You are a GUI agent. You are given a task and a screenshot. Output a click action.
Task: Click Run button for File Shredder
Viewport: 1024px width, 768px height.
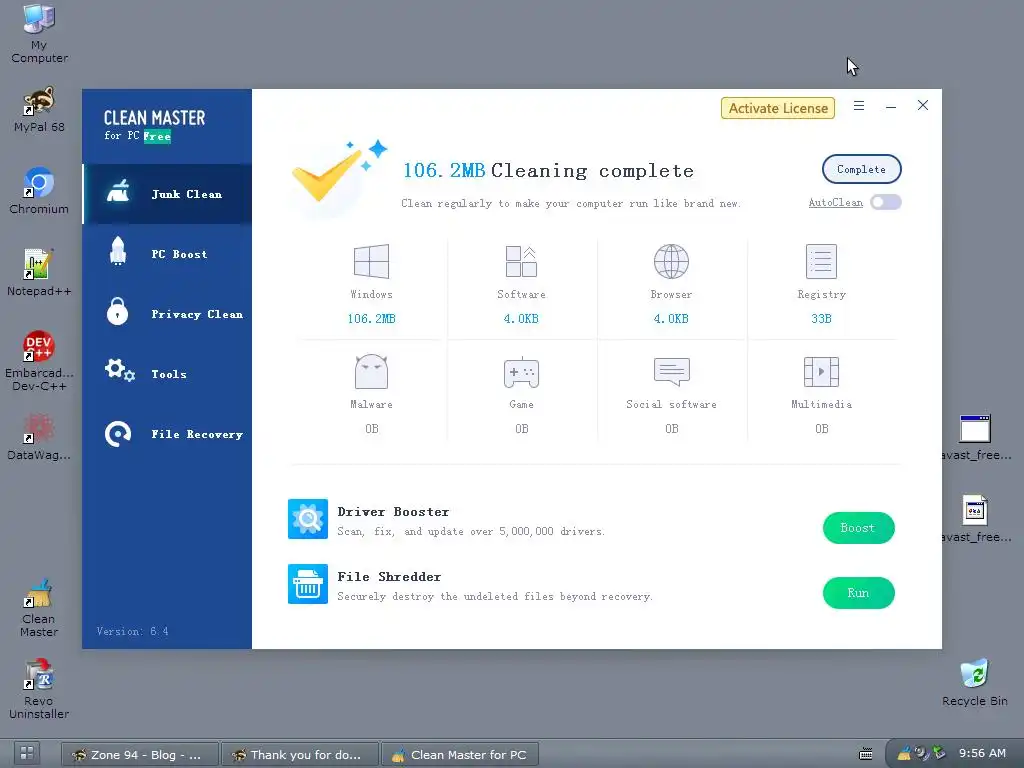click(x=858, y=593)
